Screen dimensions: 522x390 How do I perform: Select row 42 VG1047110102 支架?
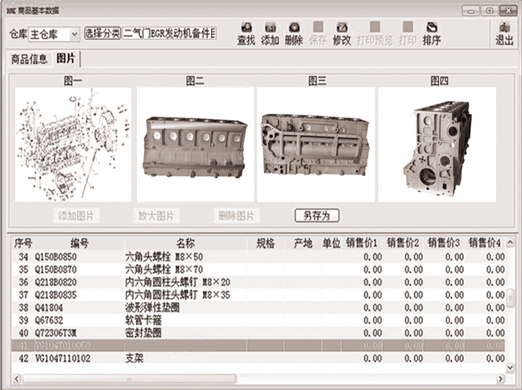259,358
